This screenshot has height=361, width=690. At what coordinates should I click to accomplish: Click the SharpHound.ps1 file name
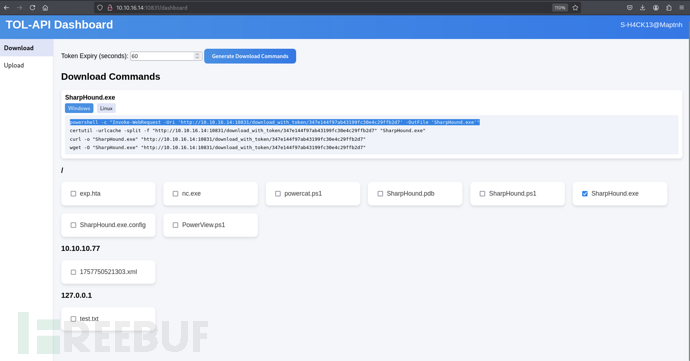tap(513, 194)
